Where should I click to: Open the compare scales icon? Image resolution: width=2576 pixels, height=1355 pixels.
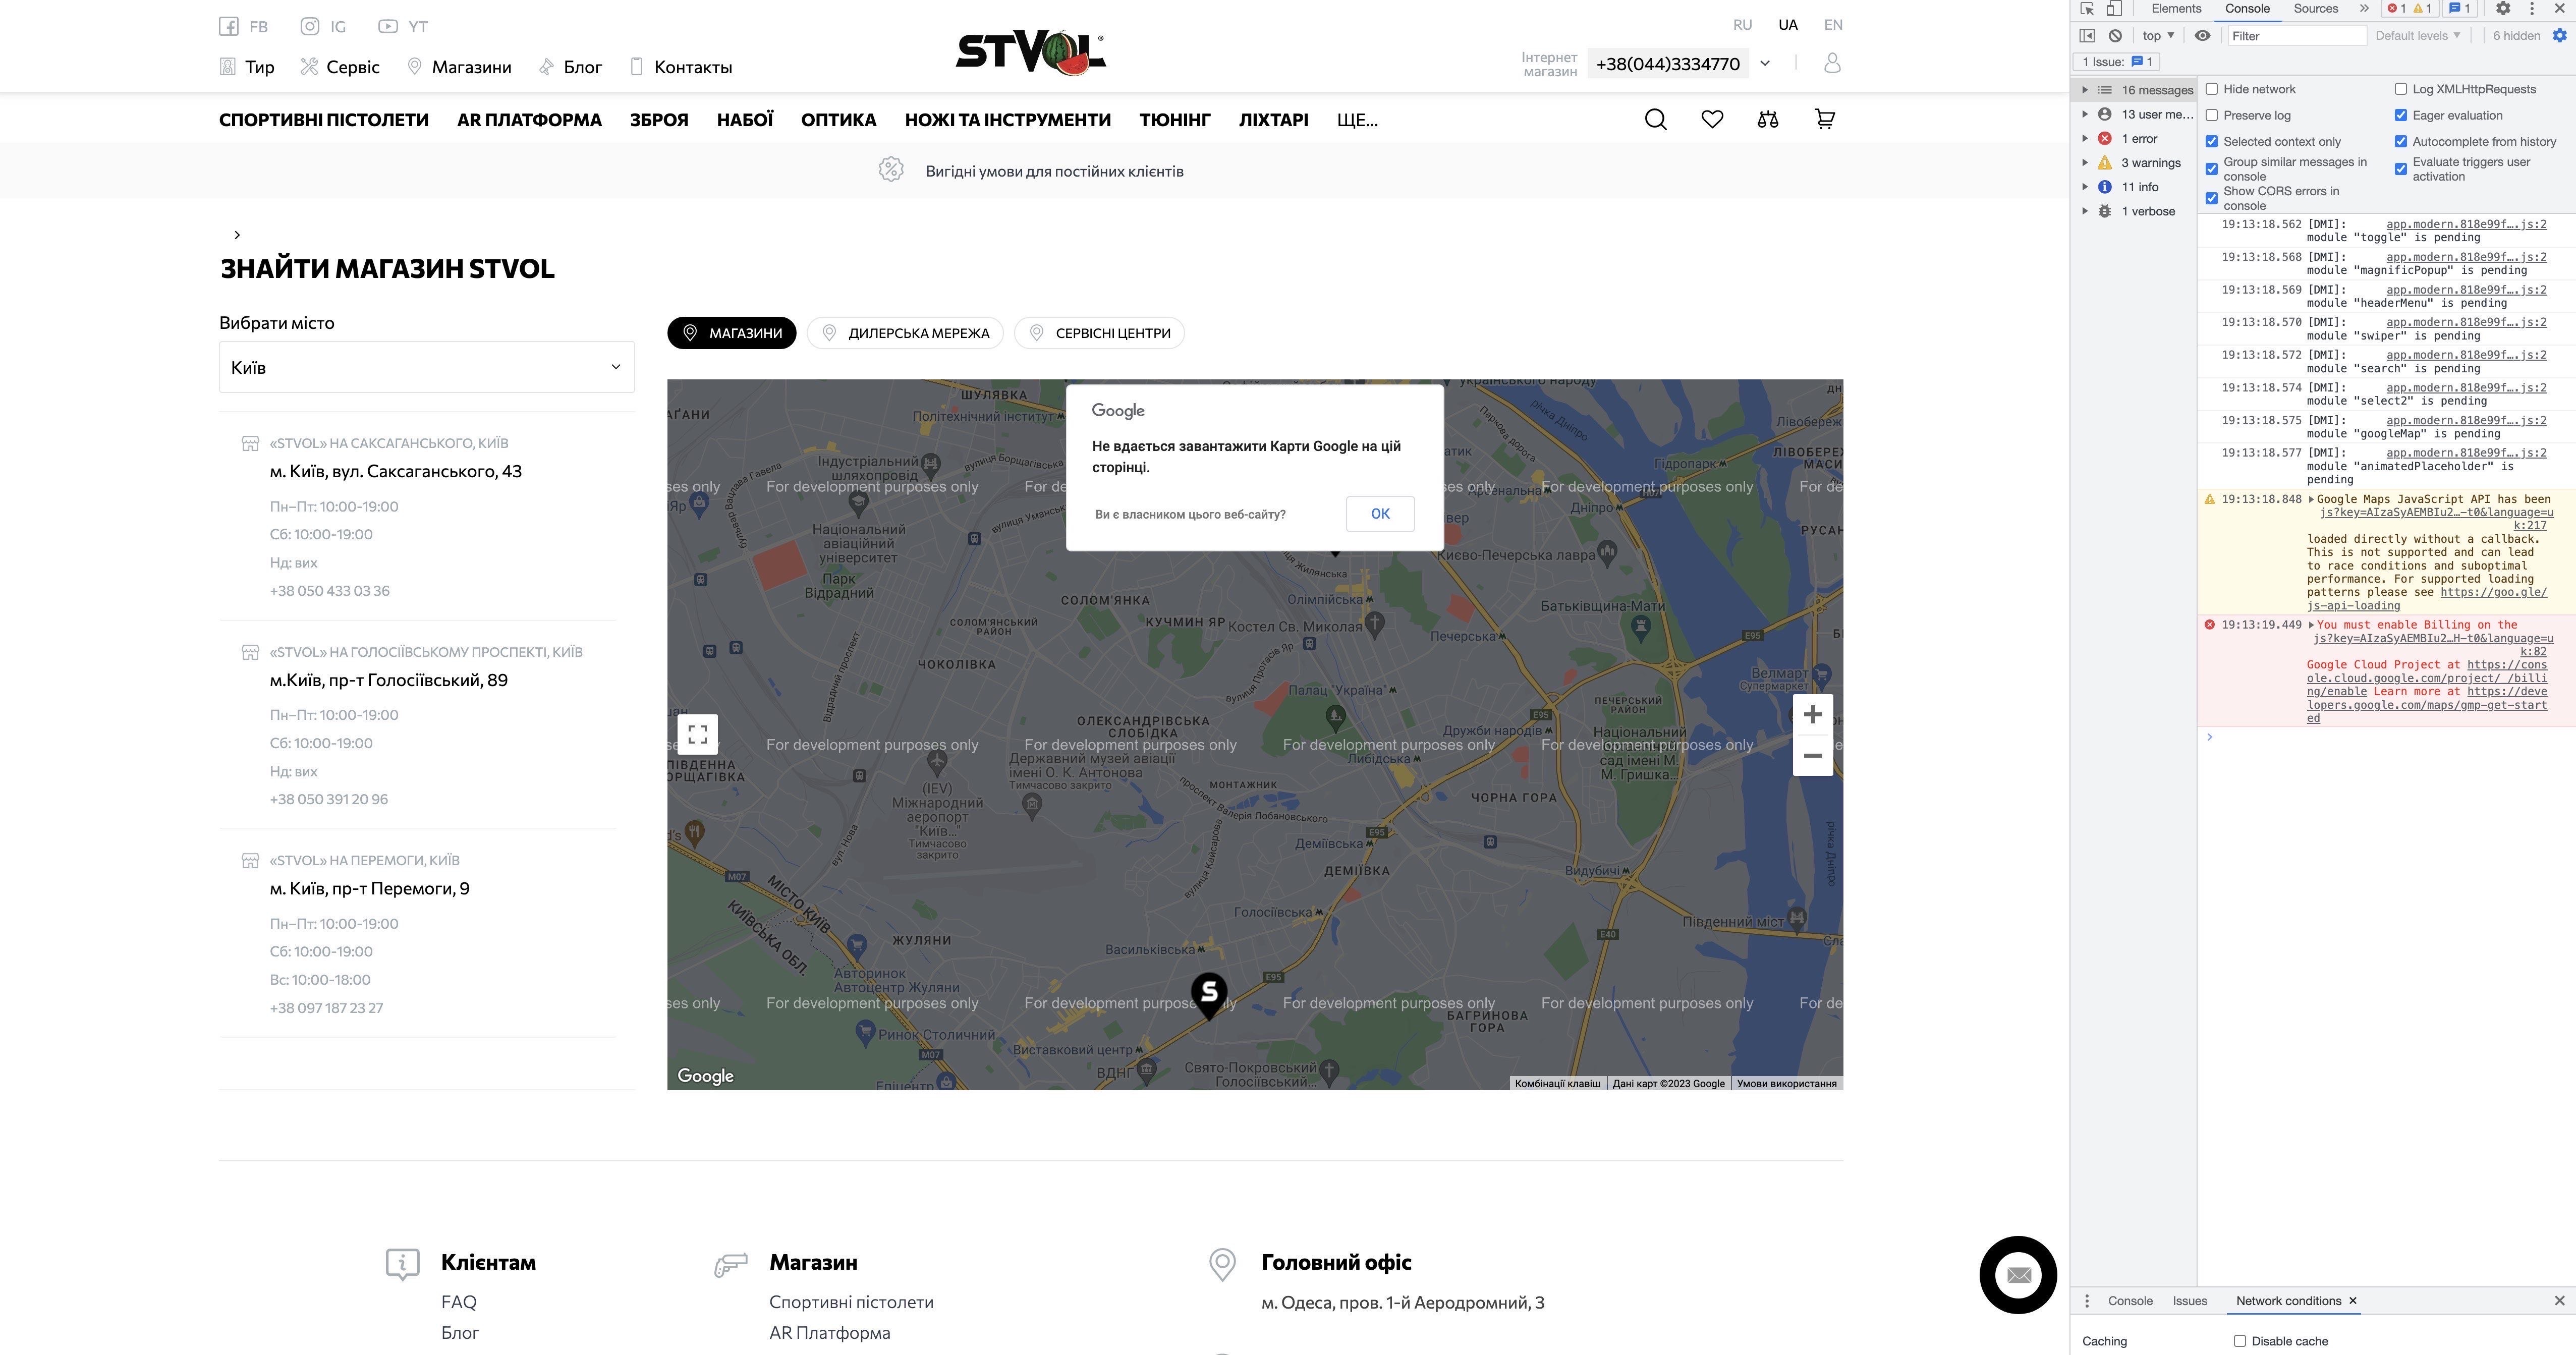[1767, 120]
